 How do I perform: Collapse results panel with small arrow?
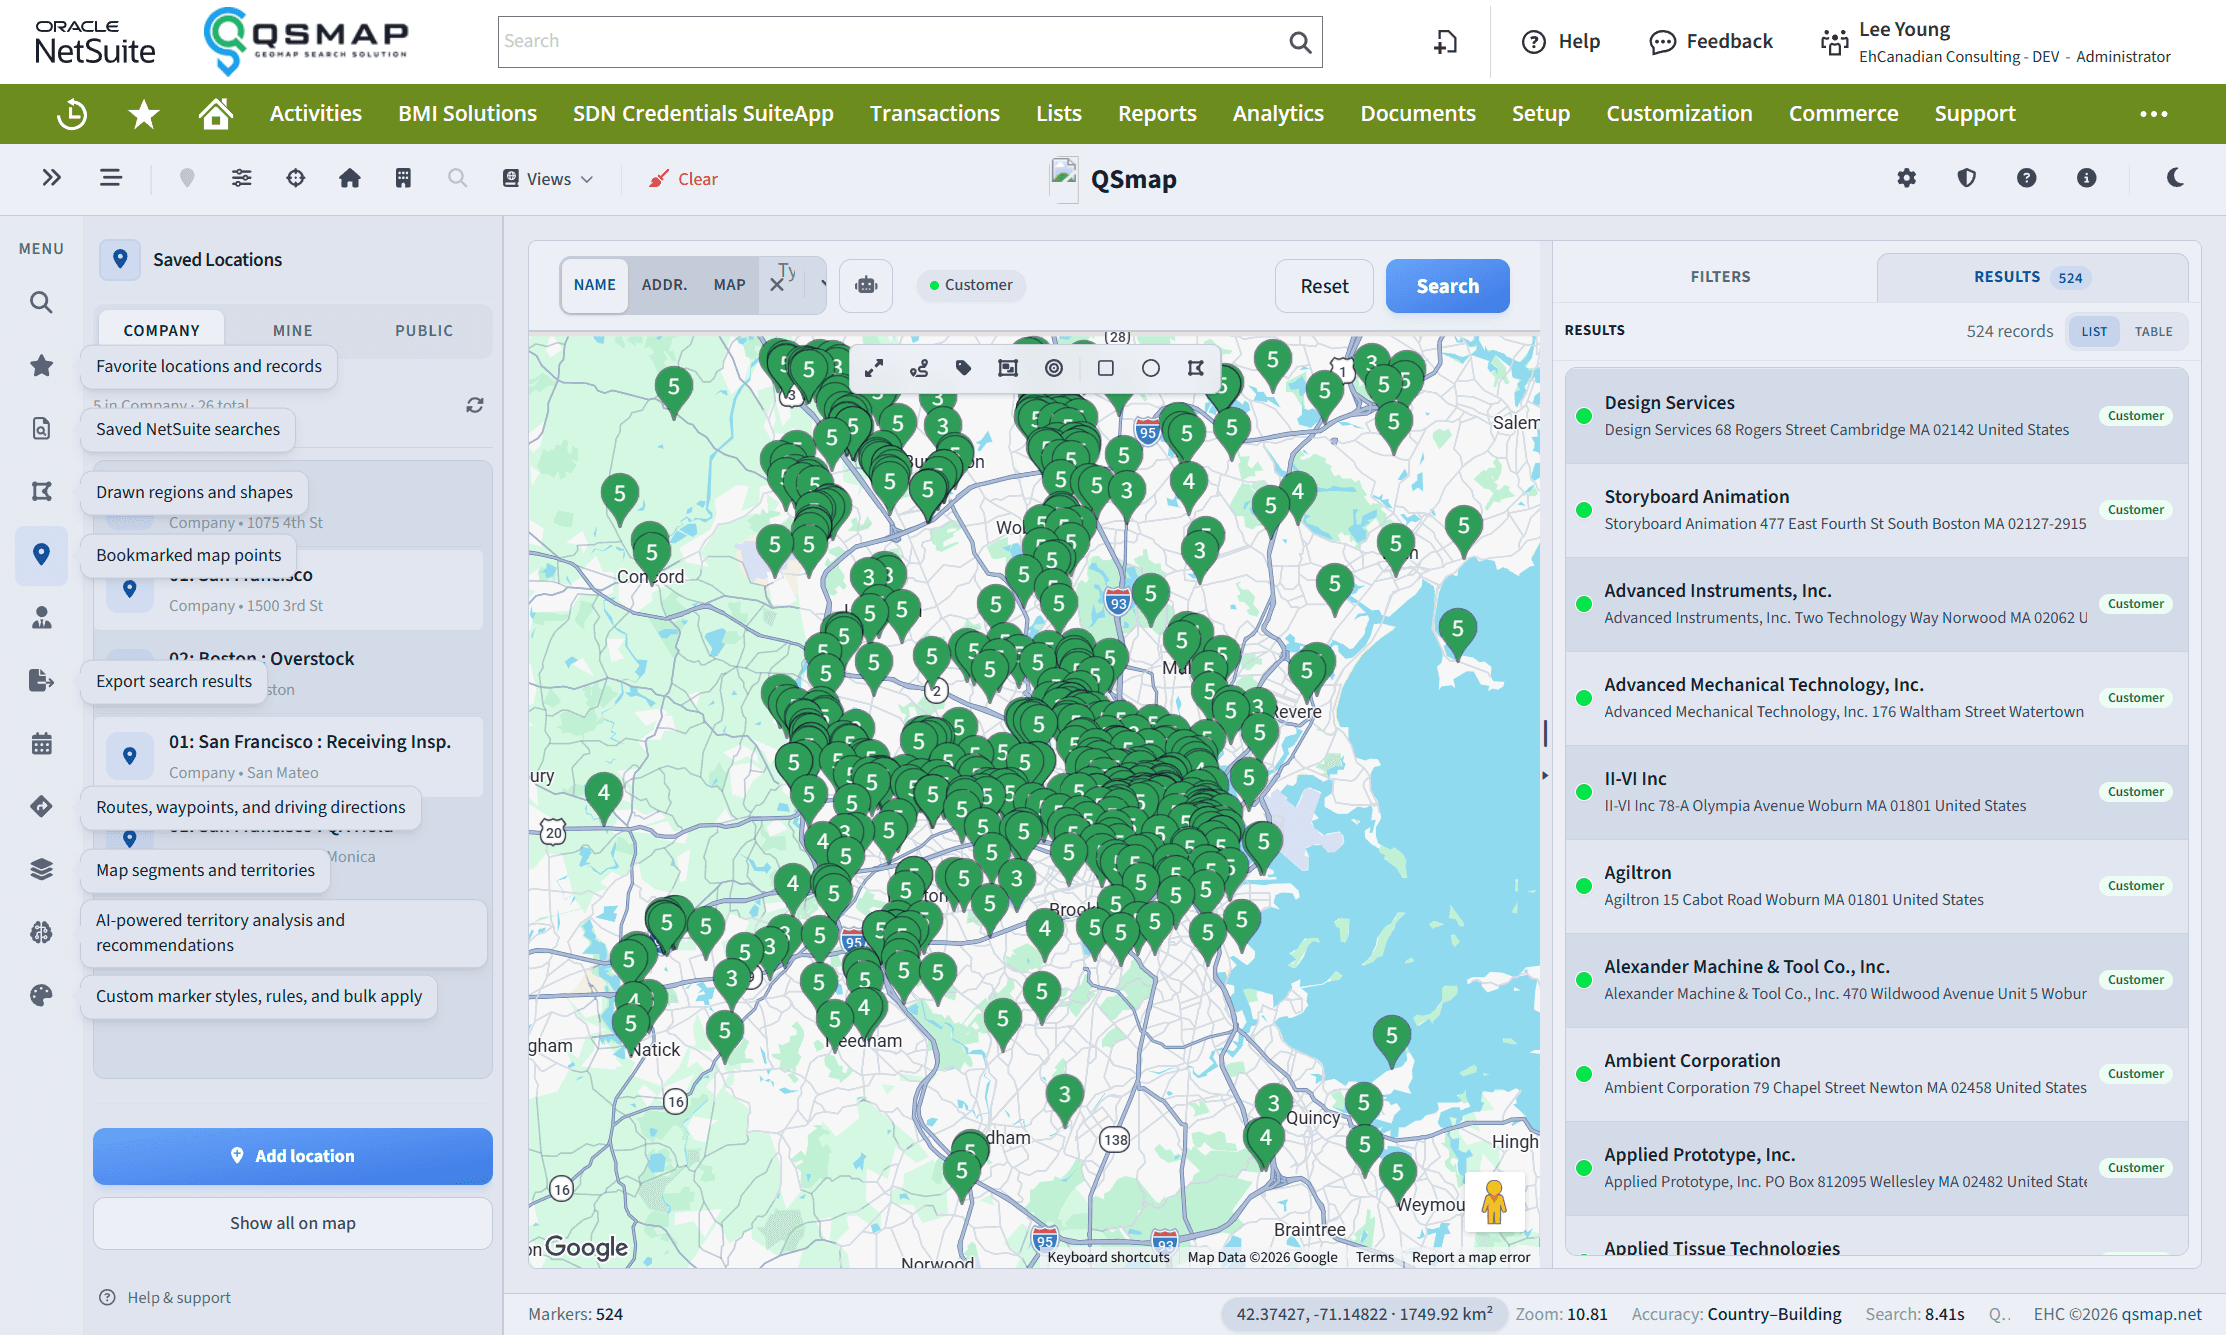tap(1545, 775)
